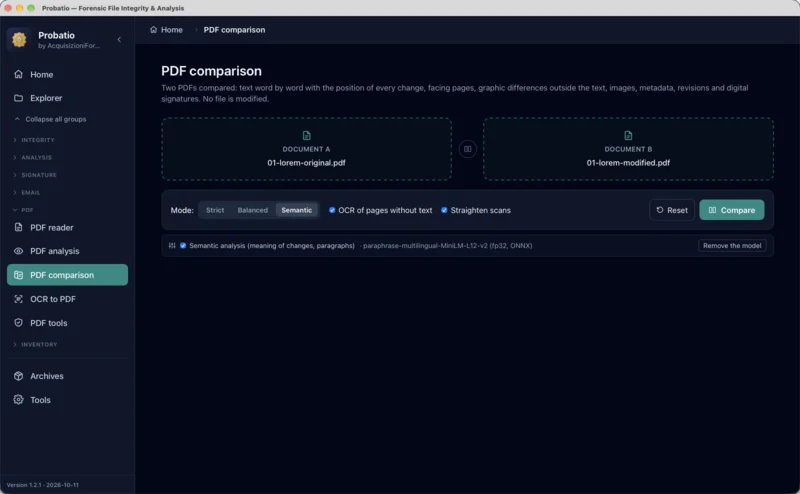Viewport: 800px width, 494px height.
Task: Open the PDF reader page
Action: click(67, 228)
